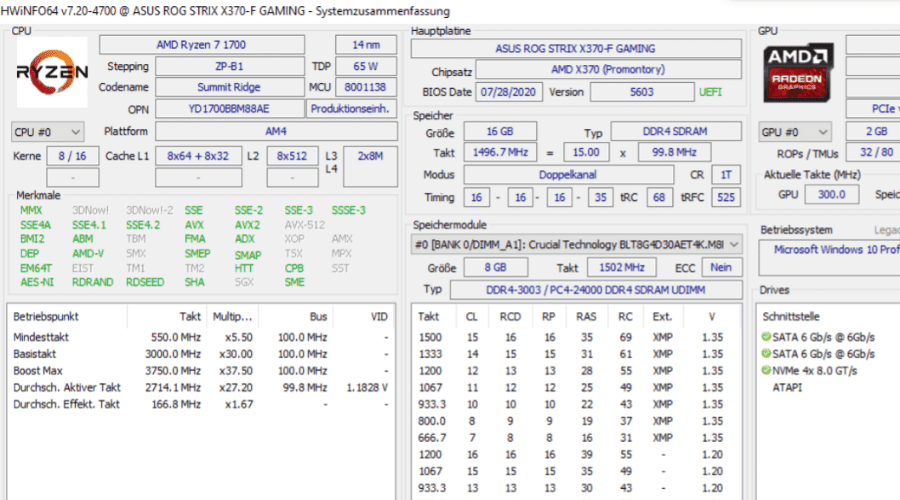The image size is (900, 500).
Task: Click the AMD Ryzen 7 1700 name field
Action: [201, 45]
